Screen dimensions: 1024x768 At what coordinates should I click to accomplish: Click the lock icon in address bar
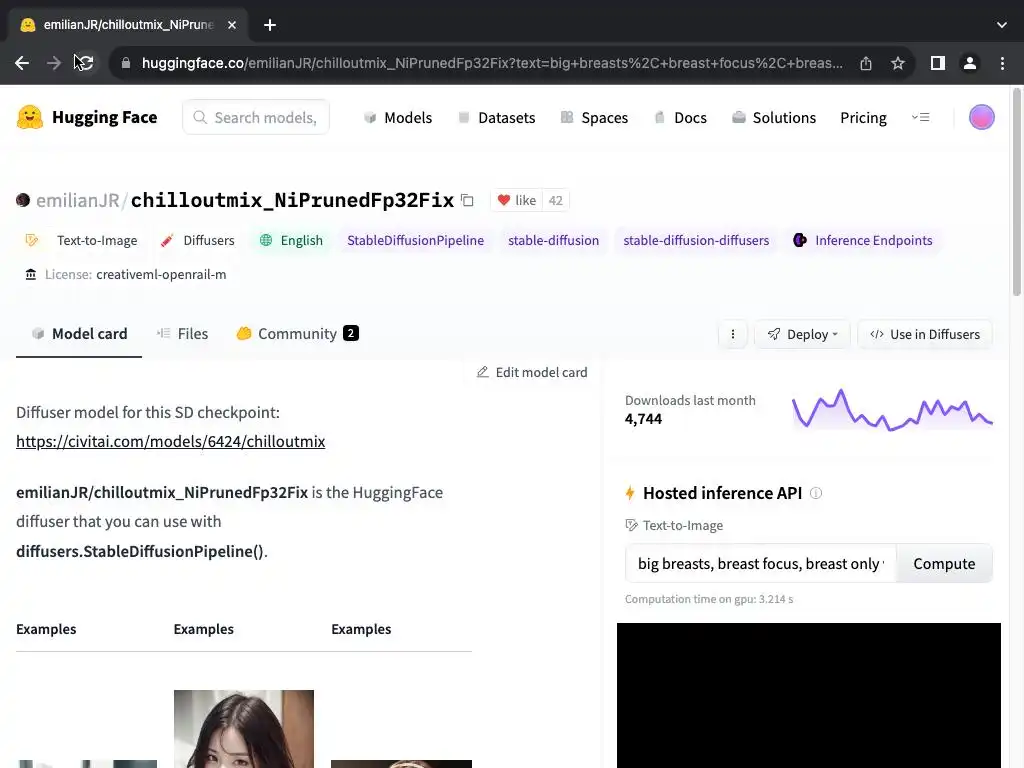click(126, 63)
